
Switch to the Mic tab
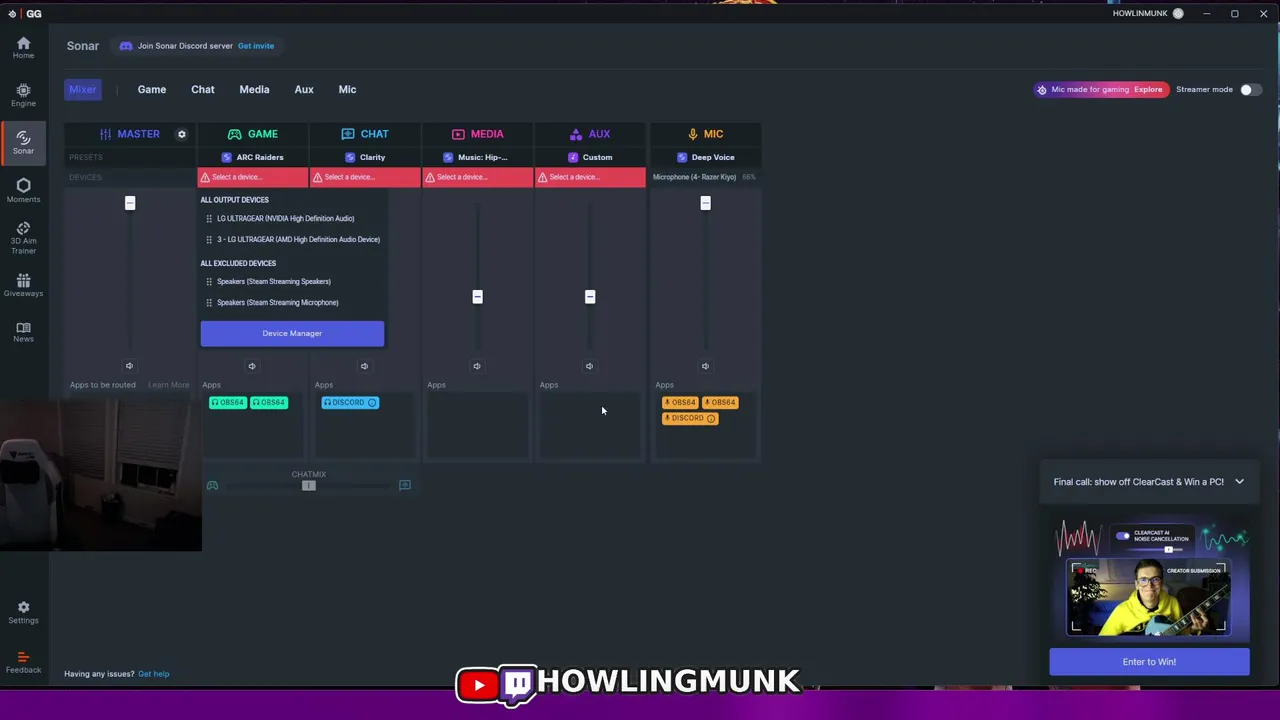click(347, 90)
